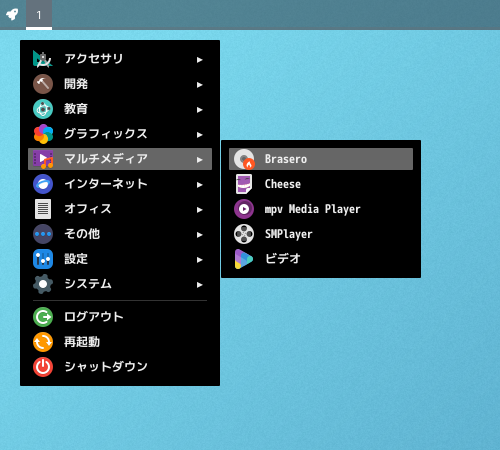Open the グラフィックス menu category

click(120, 134)
